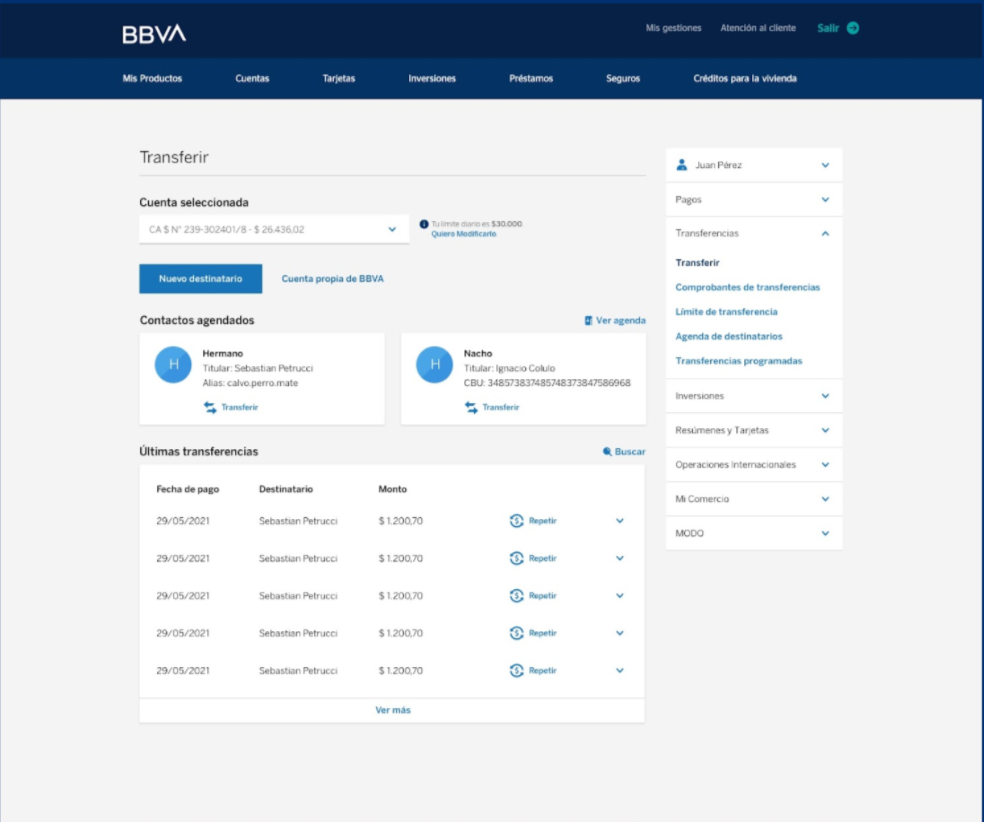
Task: Click the repeat icon in the third transfer row
Action: point(516,596)
